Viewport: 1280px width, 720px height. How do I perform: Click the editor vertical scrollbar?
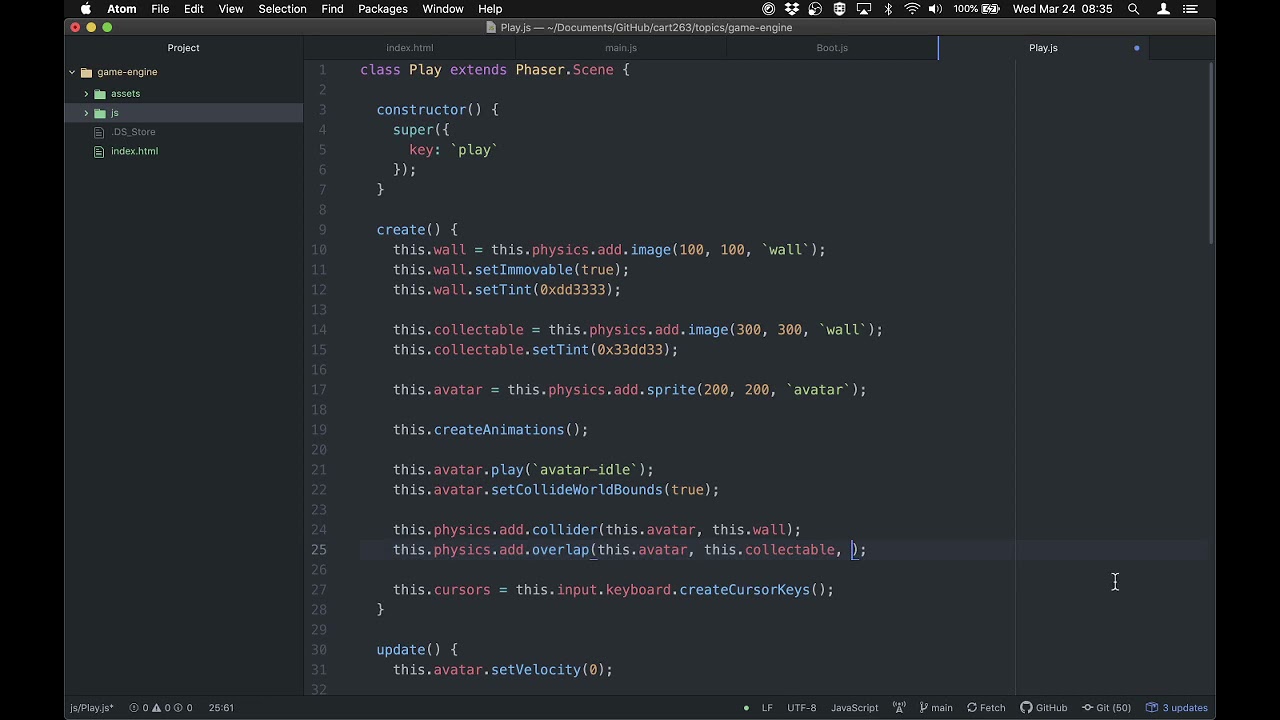coord(1211,155)
